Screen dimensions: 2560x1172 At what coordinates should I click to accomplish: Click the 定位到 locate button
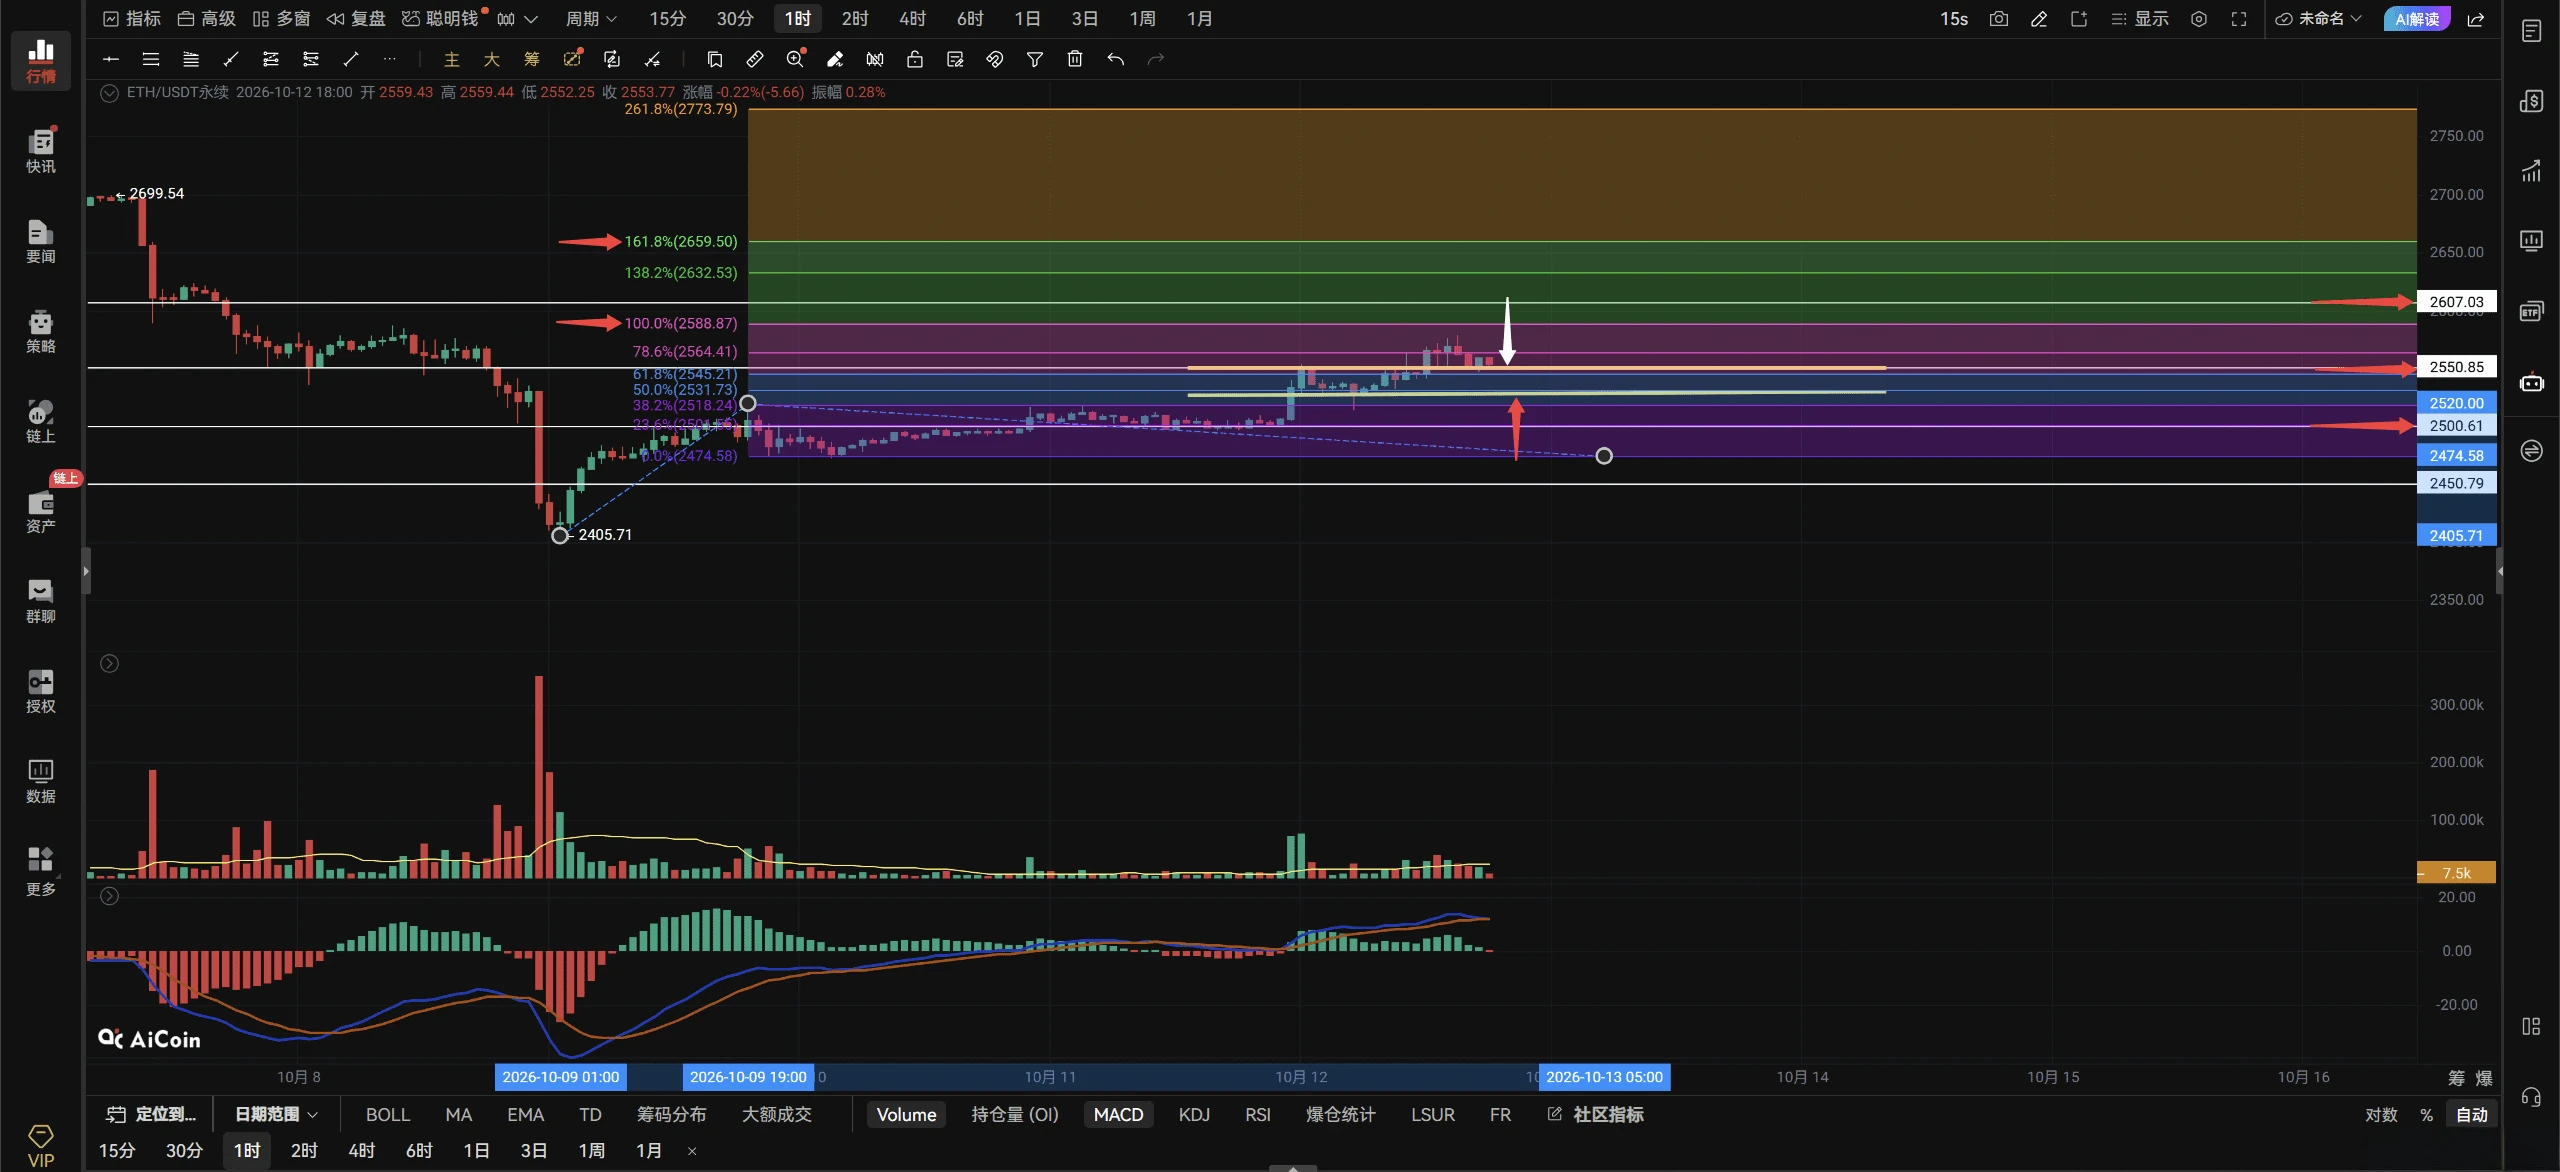(152, 1114)
